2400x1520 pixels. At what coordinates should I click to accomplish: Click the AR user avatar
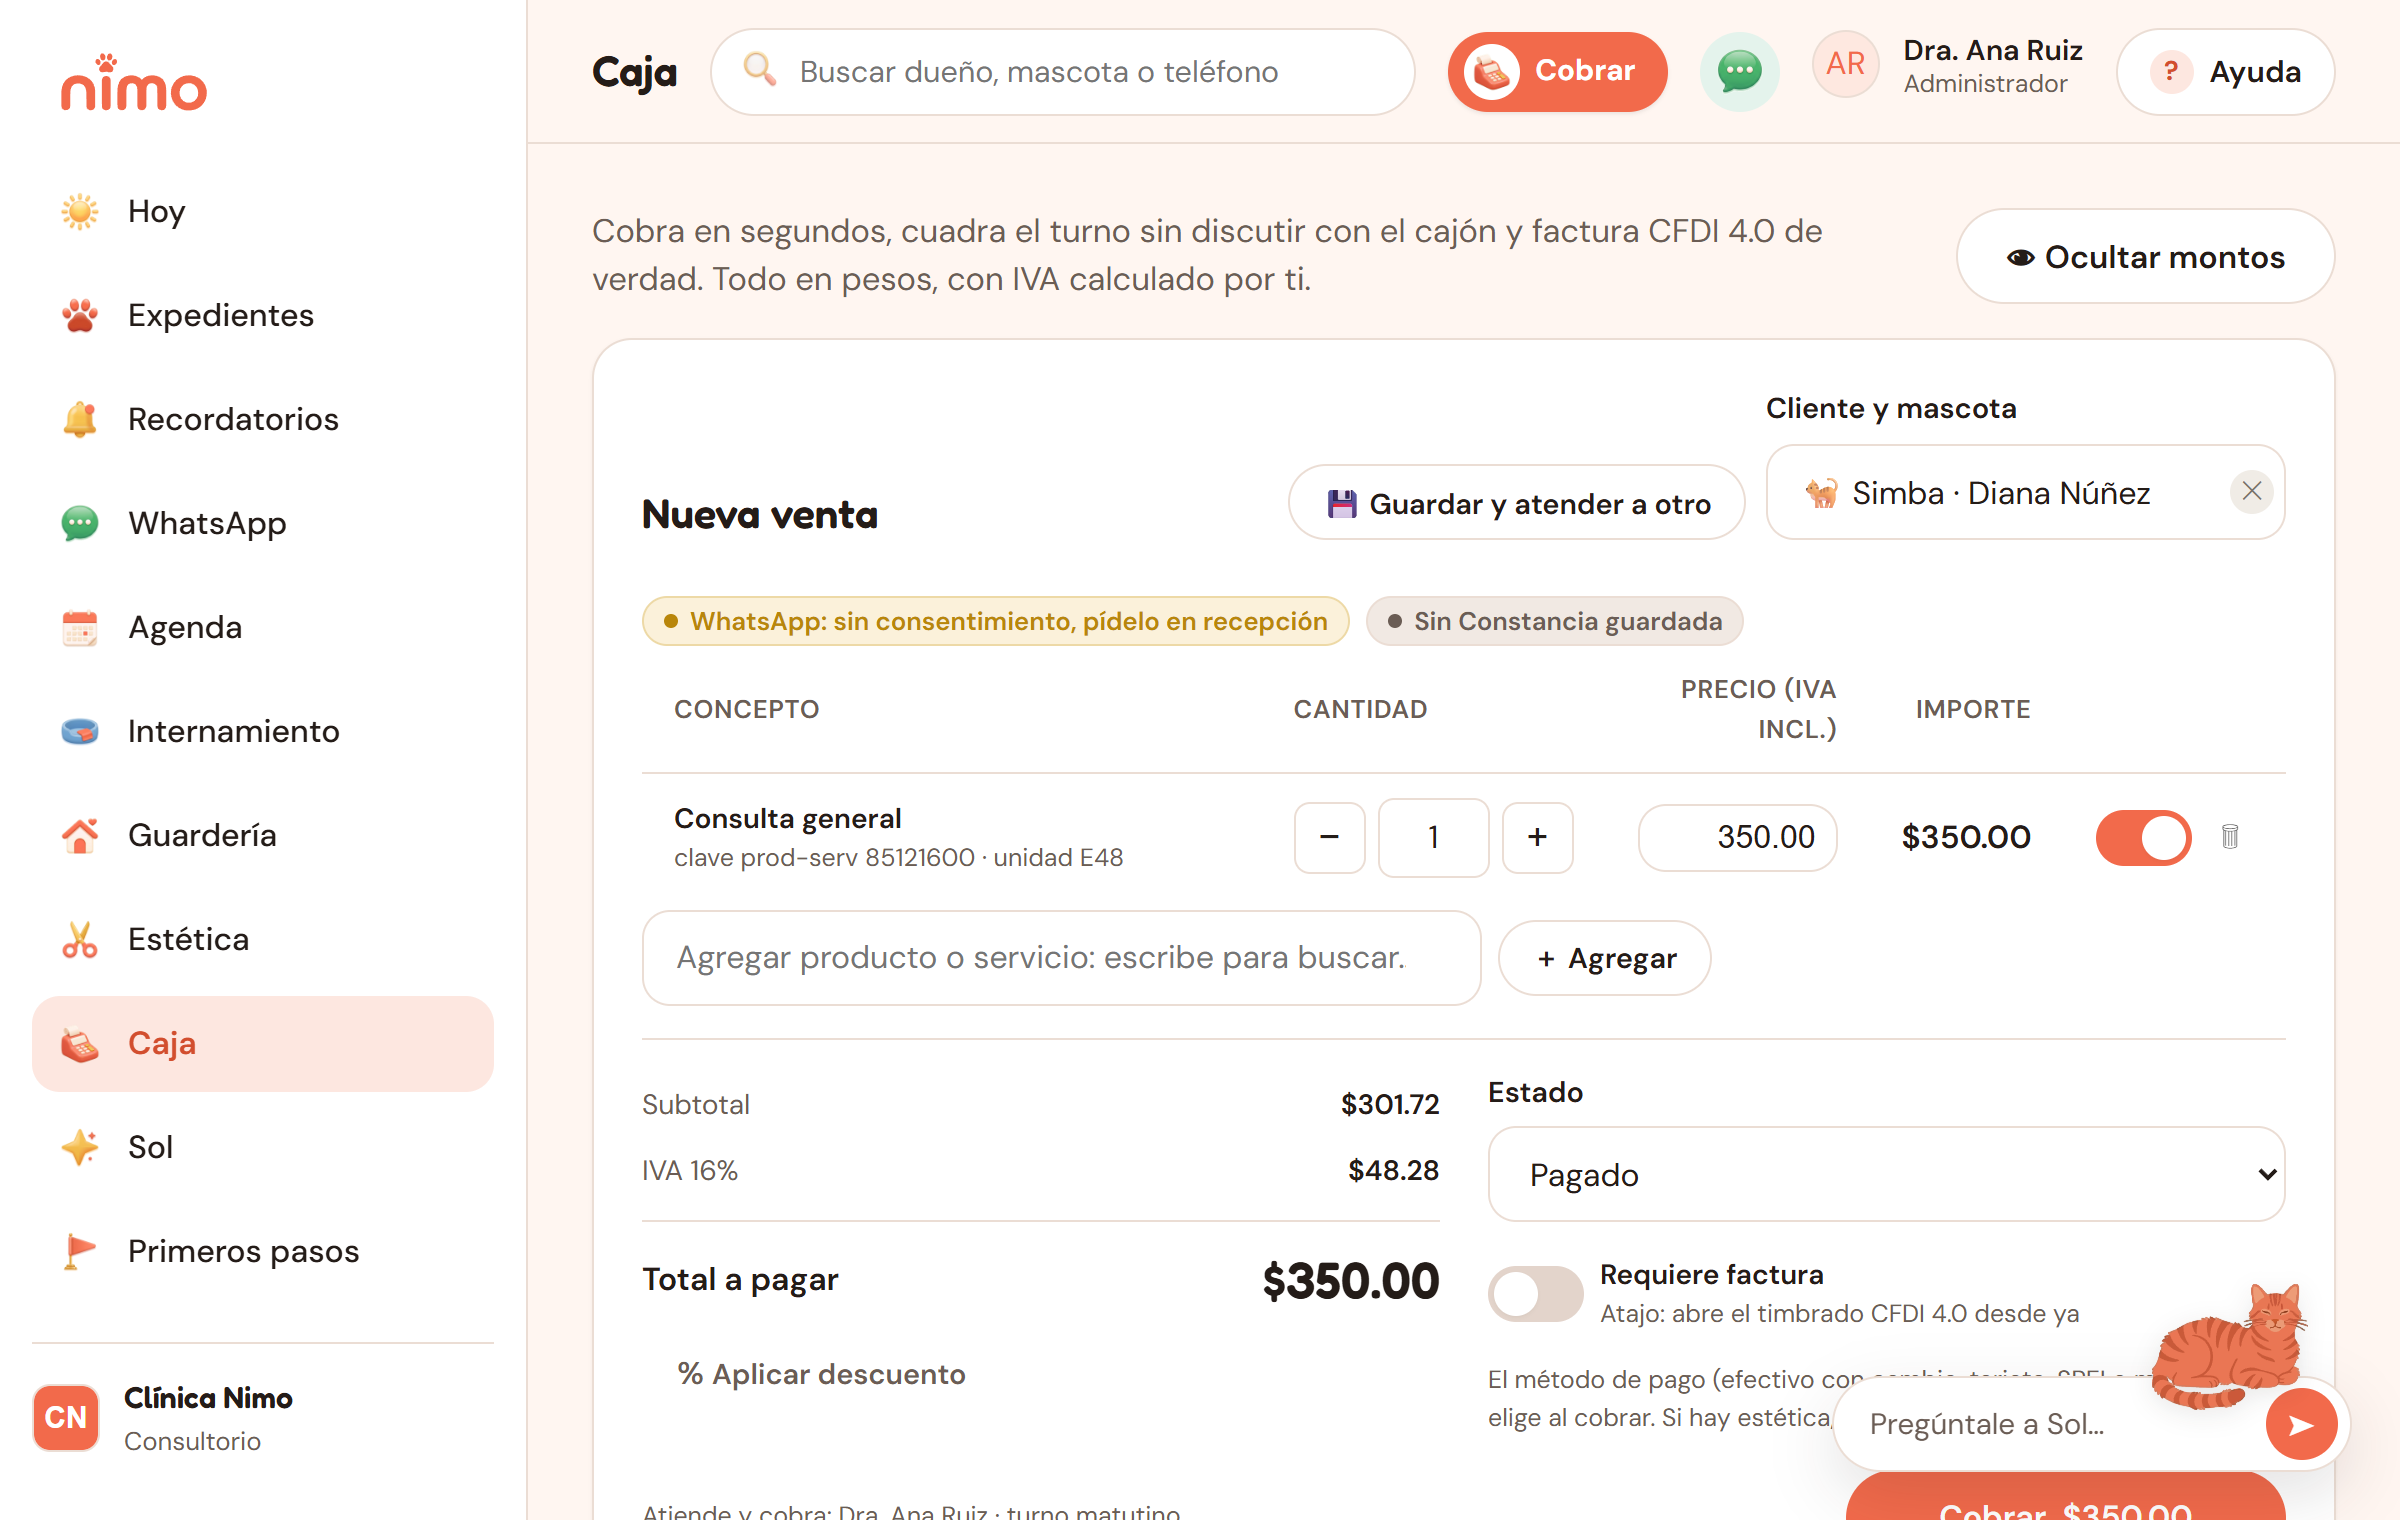(1846, 64)
